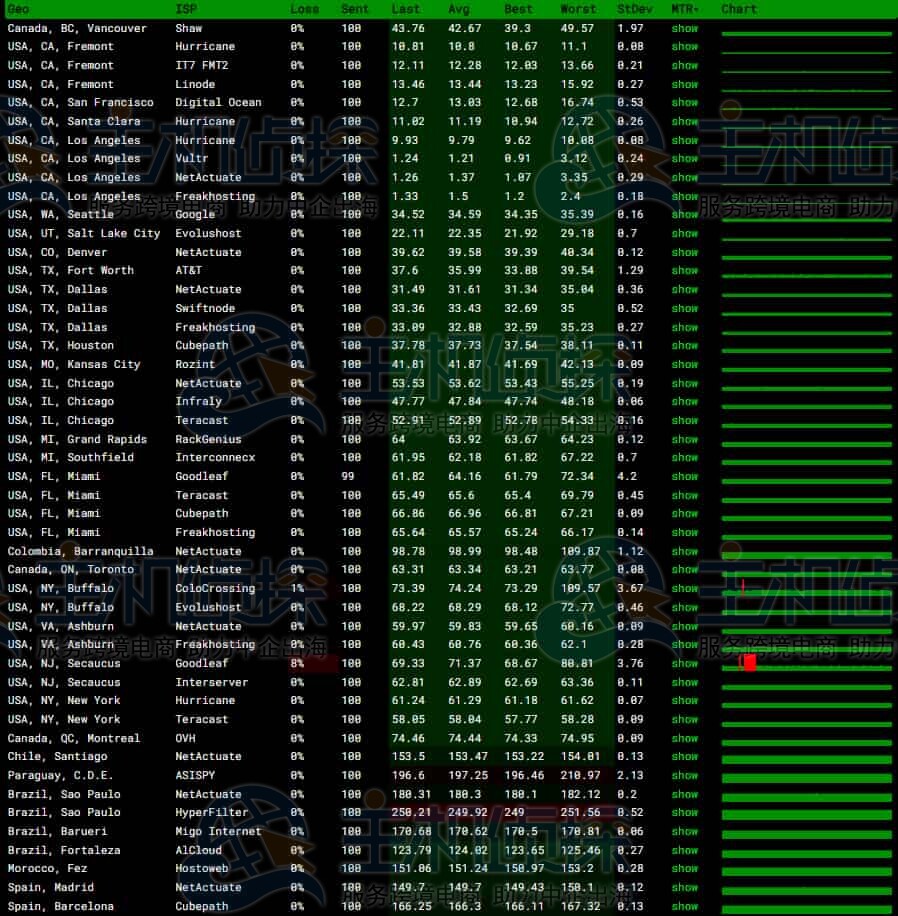
Task: Select 'USA, MI, Southfield' geo cell
Action: coord(71,457)
